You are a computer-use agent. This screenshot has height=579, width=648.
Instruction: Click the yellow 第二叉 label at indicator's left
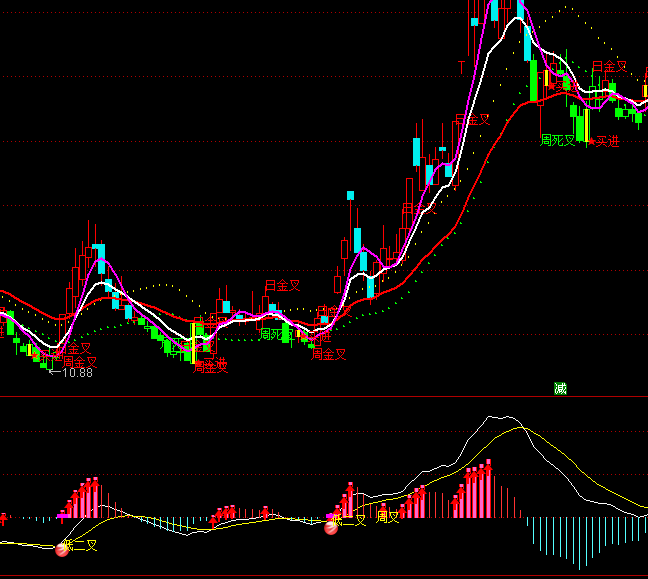[81, 545]
